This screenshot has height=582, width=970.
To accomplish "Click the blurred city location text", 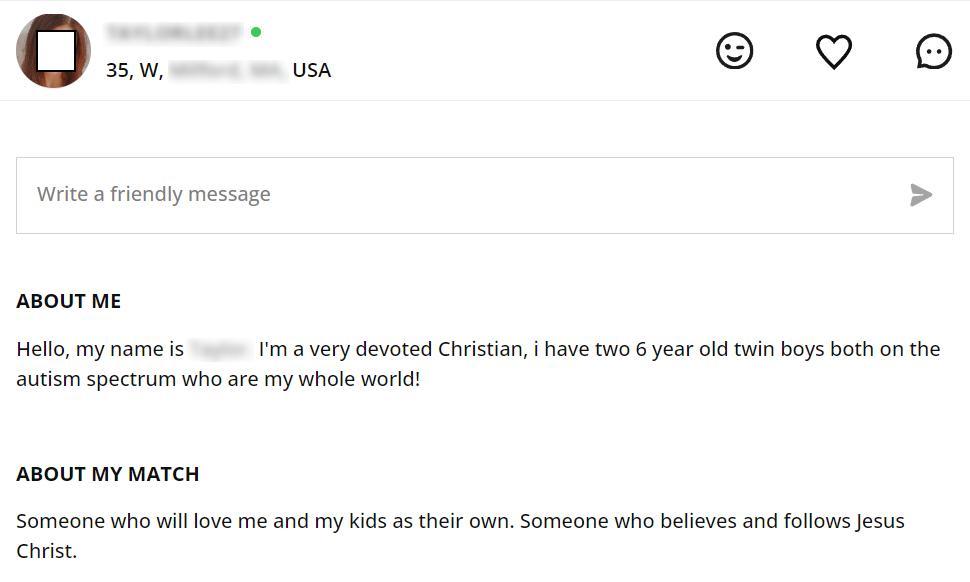I will (x=228, y=70).
